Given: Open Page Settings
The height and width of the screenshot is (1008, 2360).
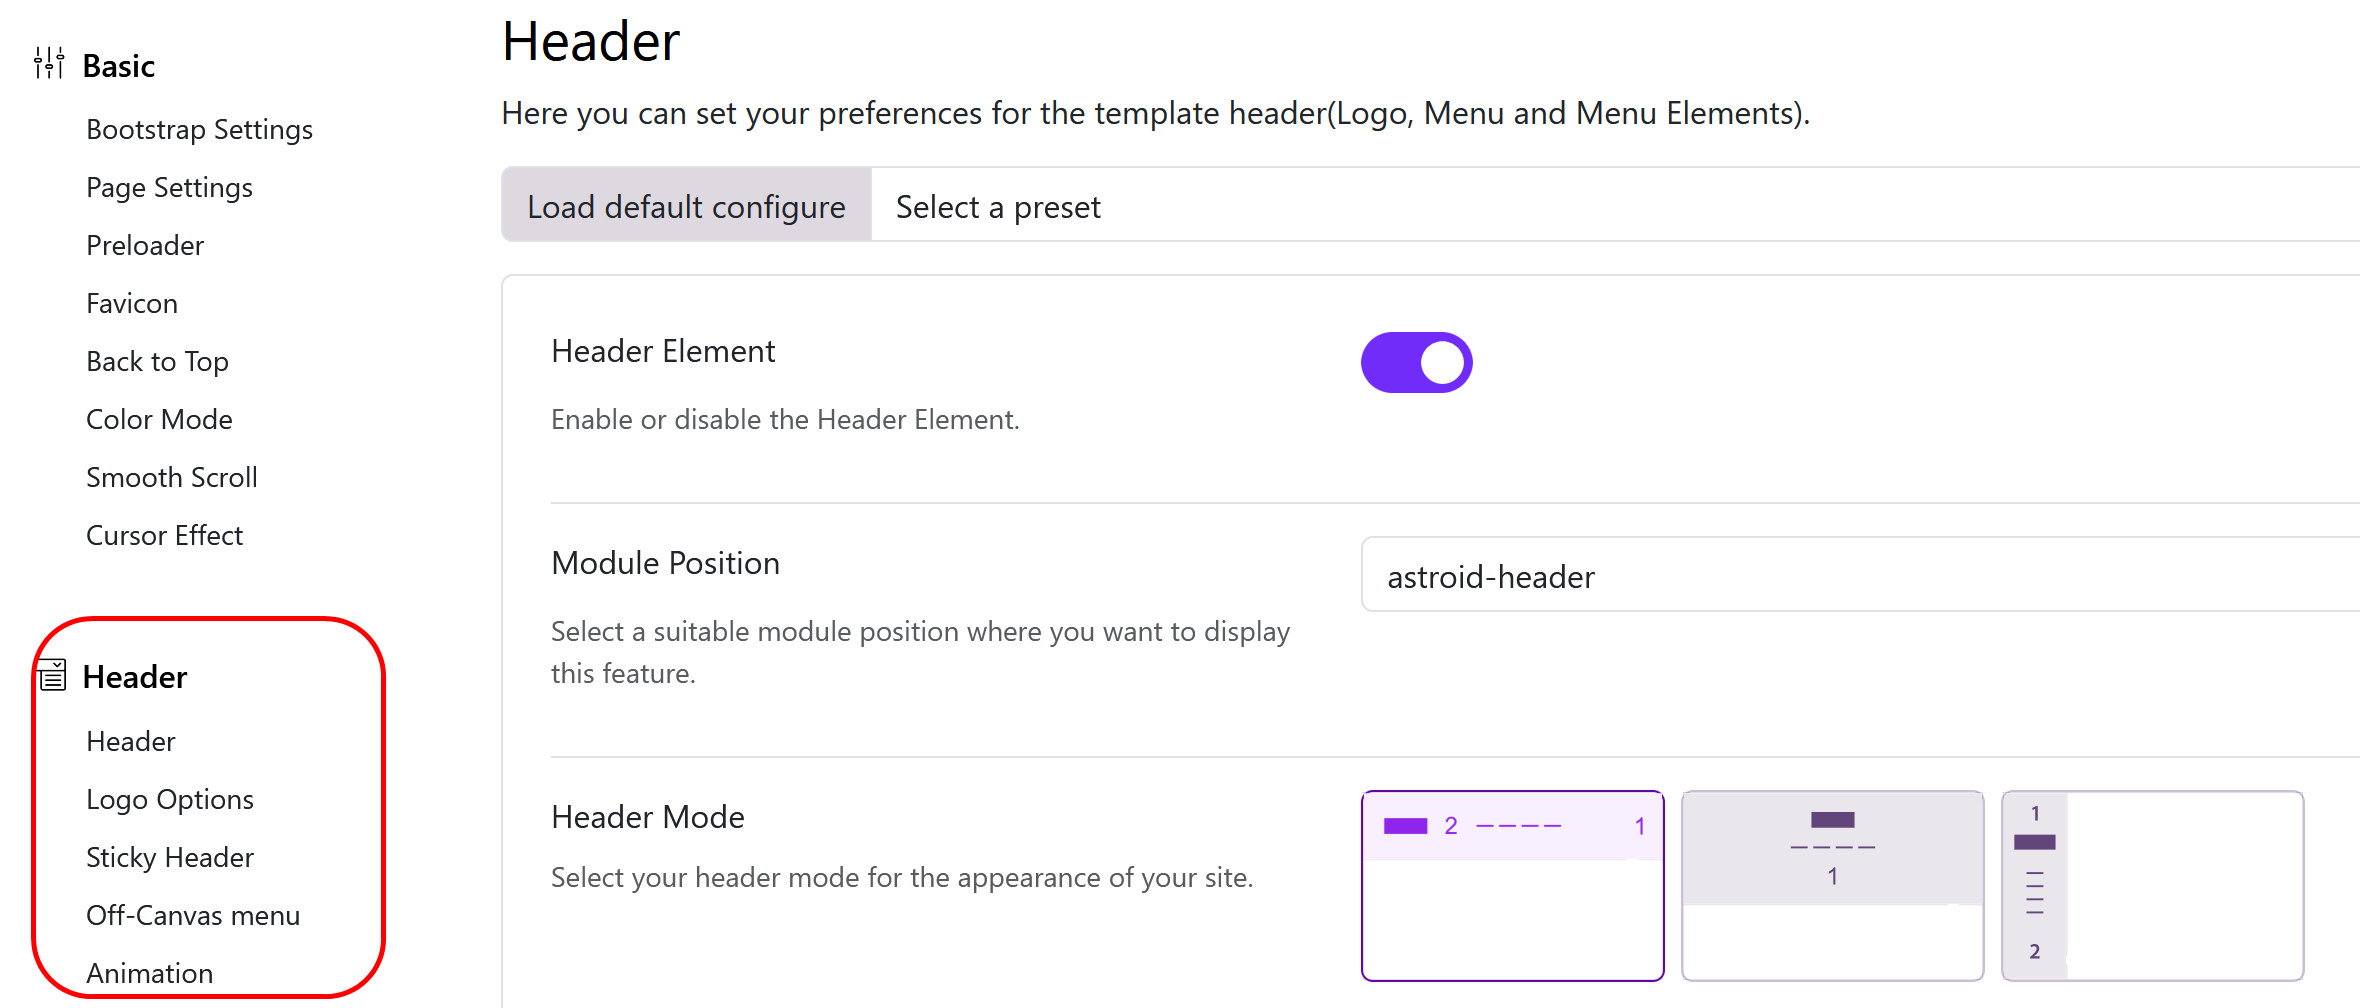Looking at the screenshot, I should 169,187.
